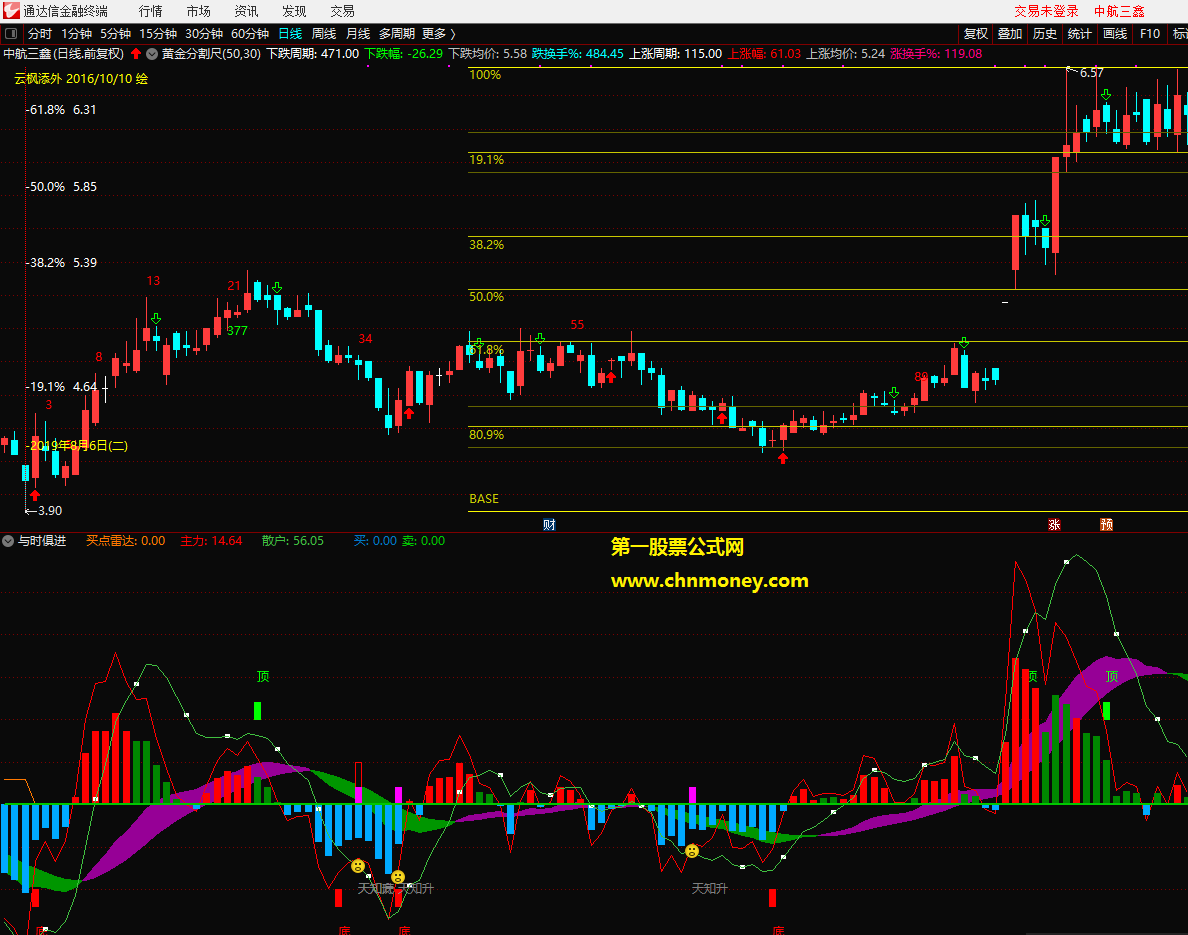
Task: Click the -19.1% 4.64 level label
Action: click(x=61, y=387)
